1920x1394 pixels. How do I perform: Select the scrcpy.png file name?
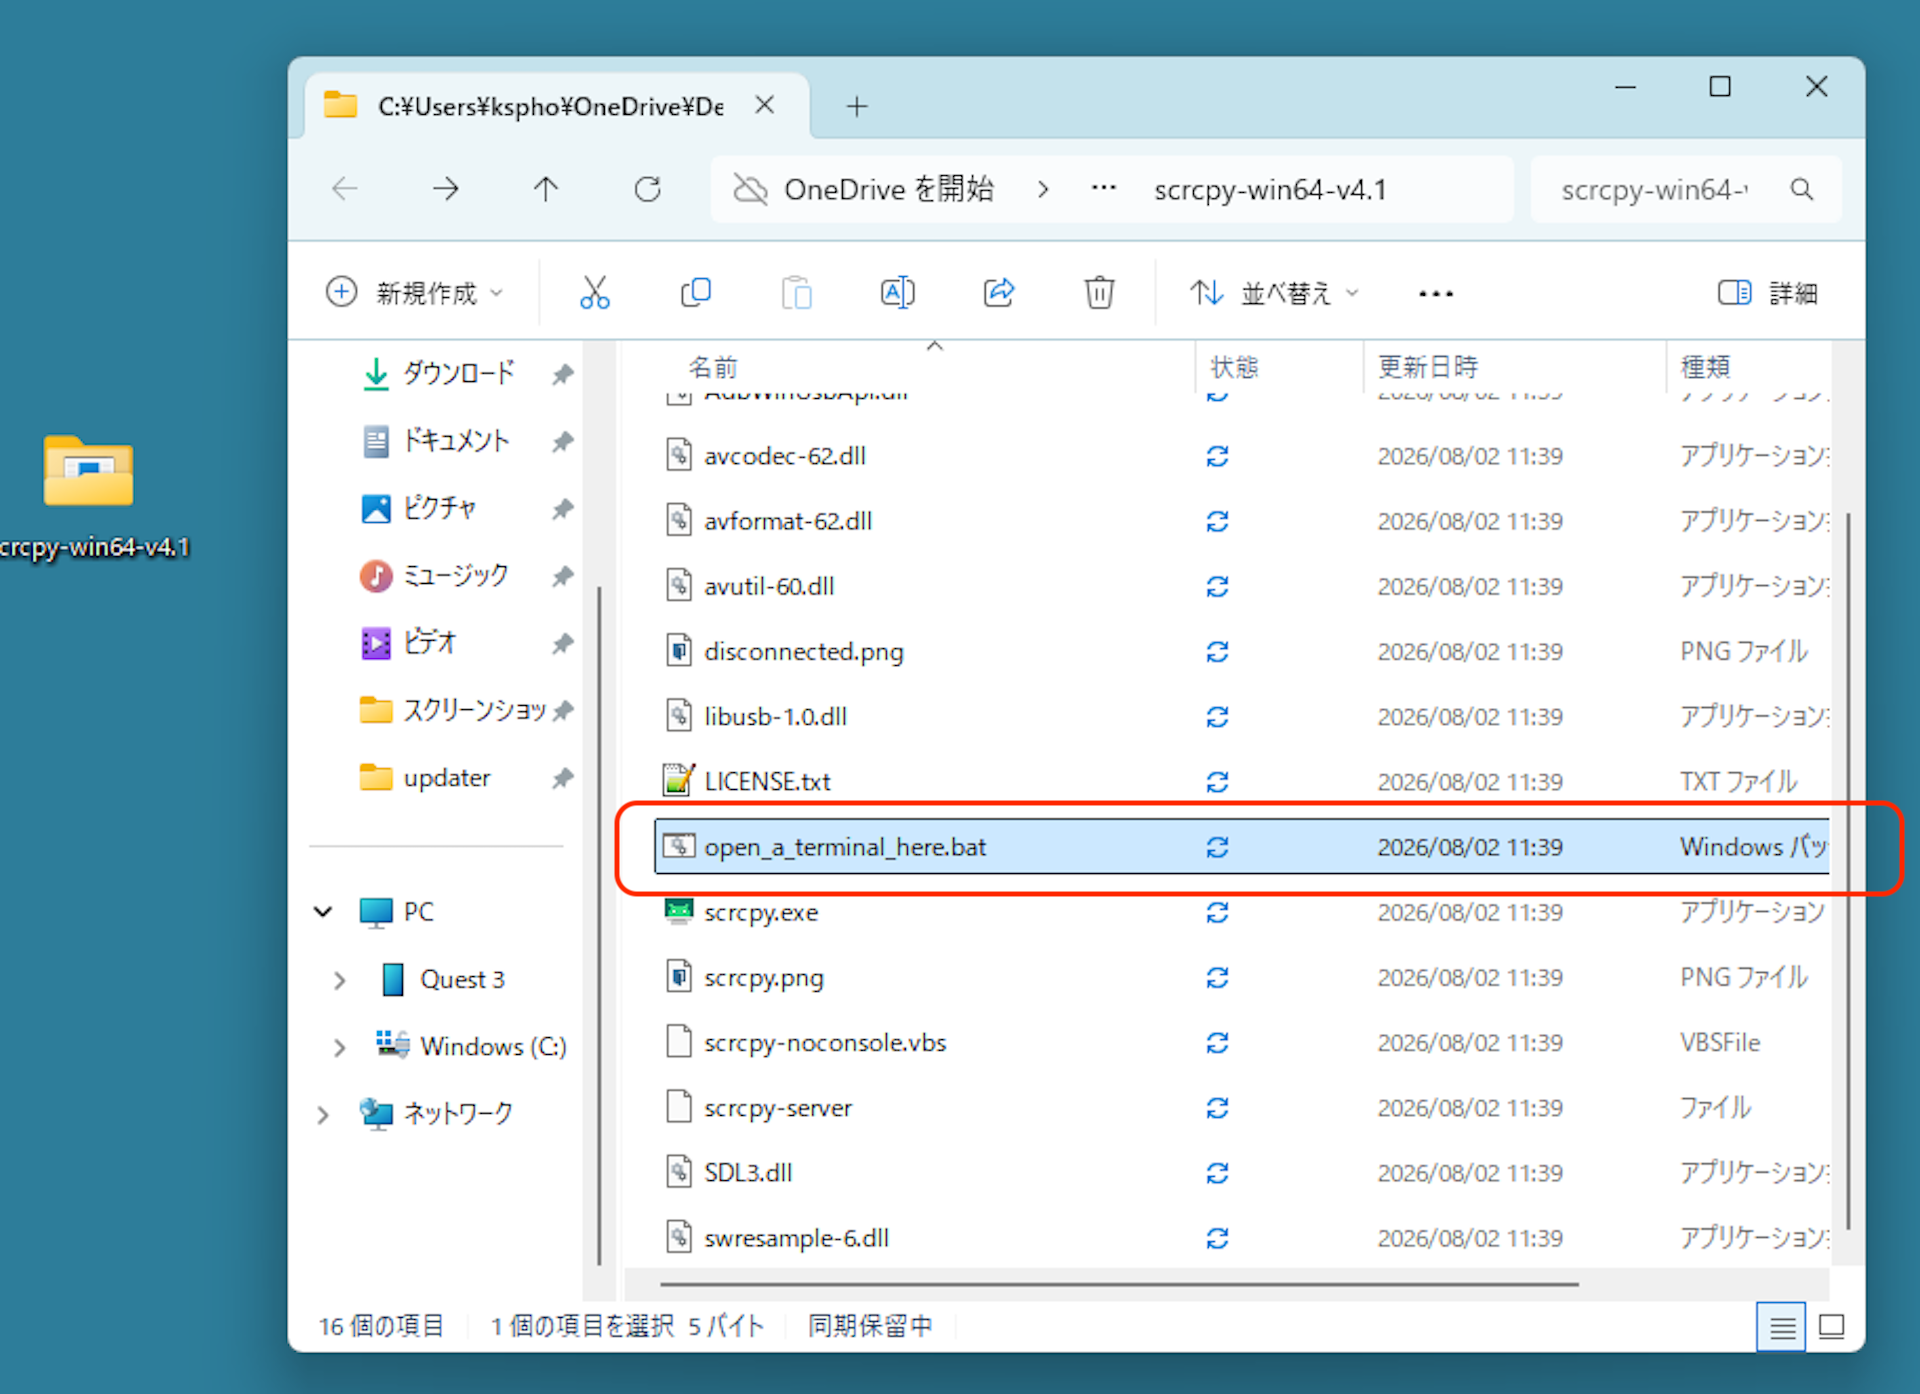(x=764, y=978)
